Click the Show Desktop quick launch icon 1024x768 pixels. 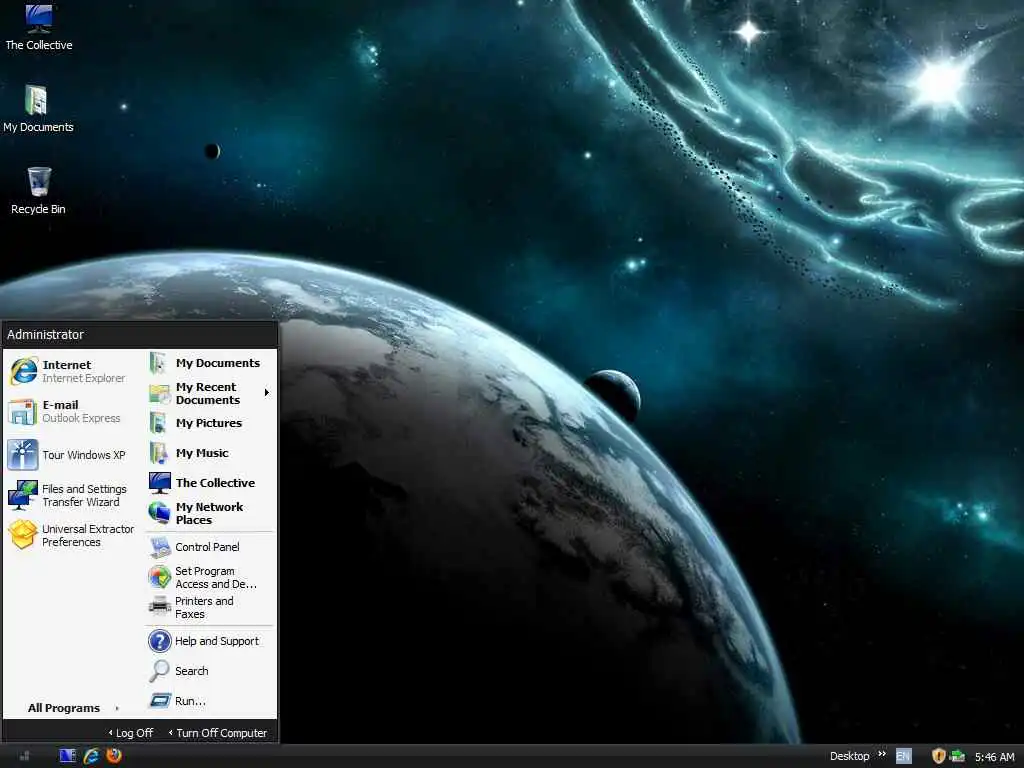(x=67, y=756)
